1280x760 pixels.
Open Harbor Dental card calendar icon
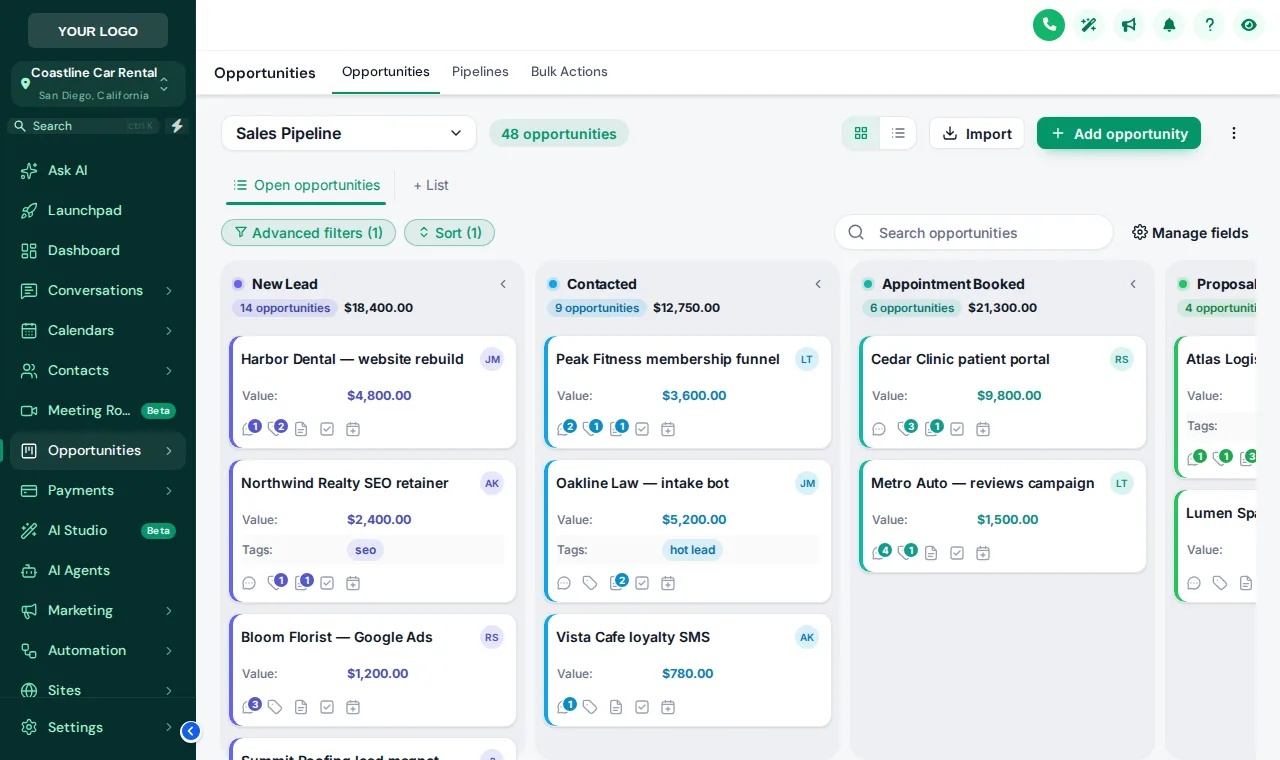353,429
